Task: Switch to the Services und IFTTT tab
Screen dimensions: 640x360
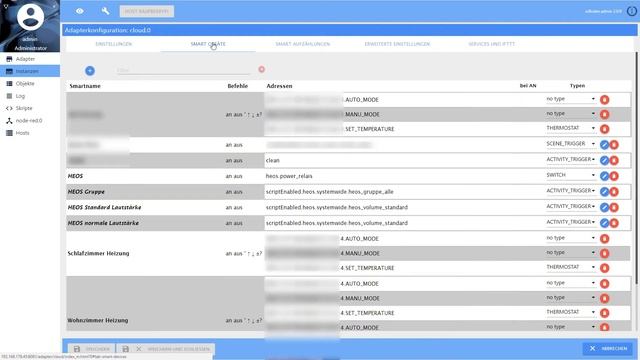Action: coord(491,44)
